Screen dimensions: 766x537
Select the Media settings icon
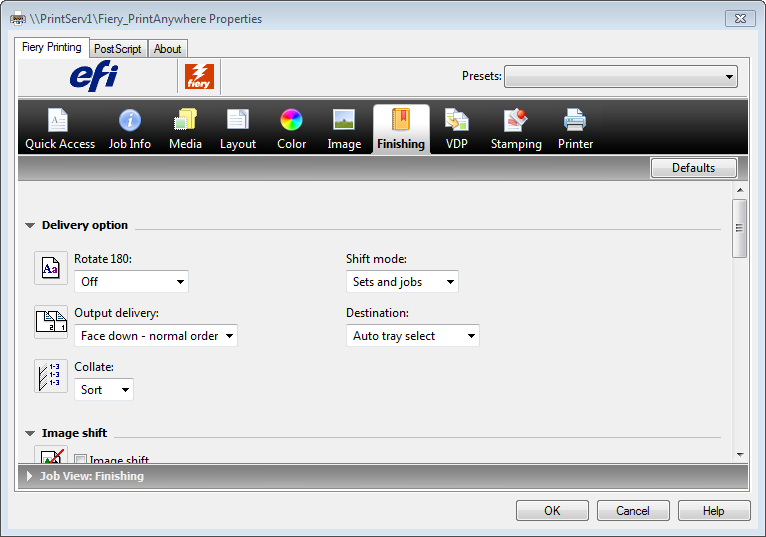click(185, 121)
